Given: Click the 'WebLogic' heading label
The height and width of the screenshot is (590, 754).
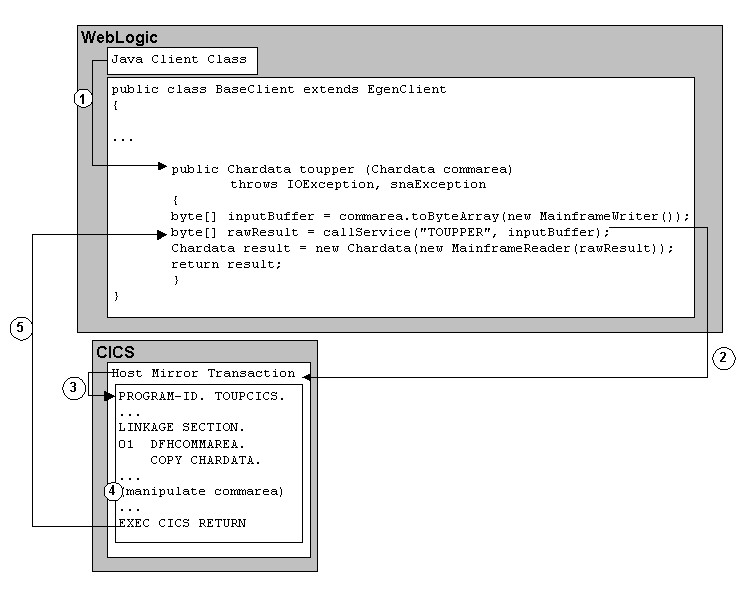Looking at the screenshot, I should pyautogui.click(x=119, y=38).
